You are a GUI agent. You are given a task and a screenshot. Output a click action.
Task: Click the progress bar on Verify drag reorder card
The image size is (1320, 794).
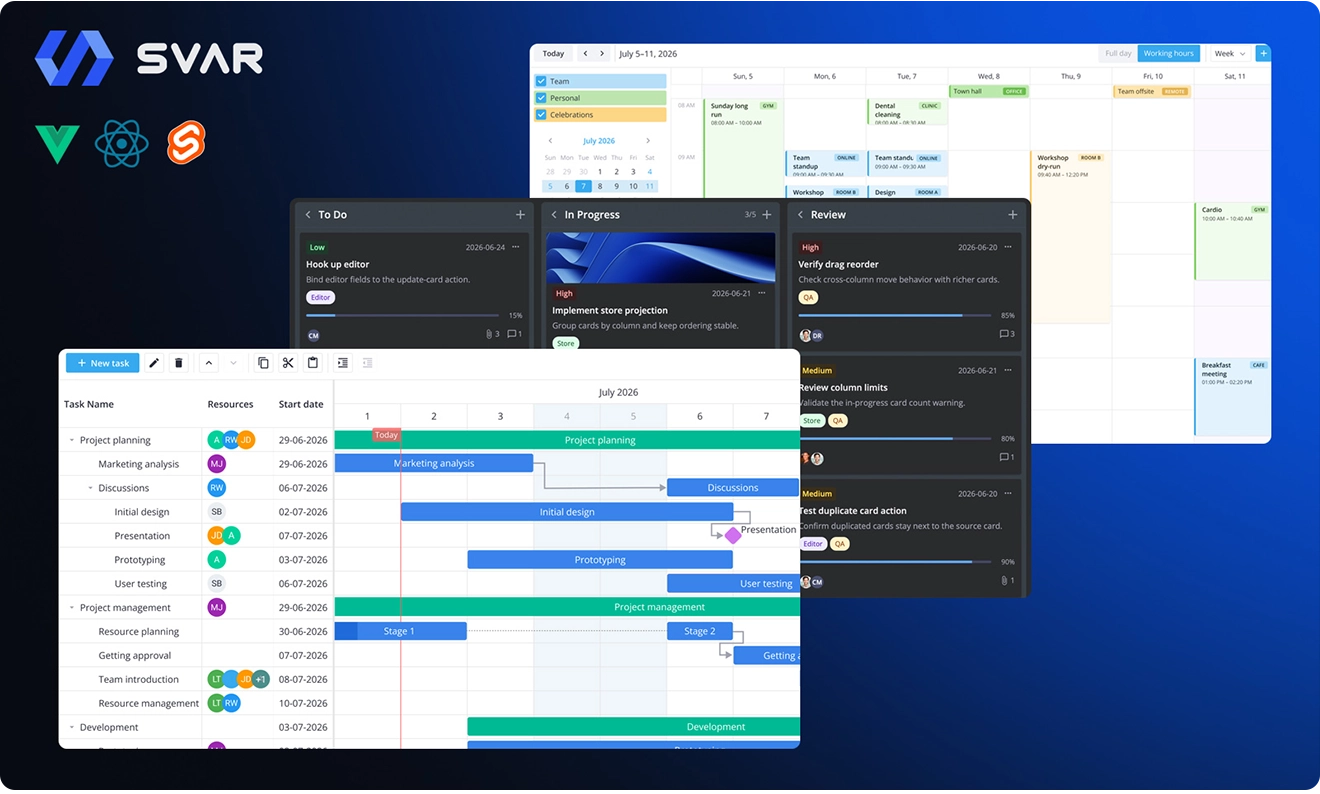coord(896,316)
